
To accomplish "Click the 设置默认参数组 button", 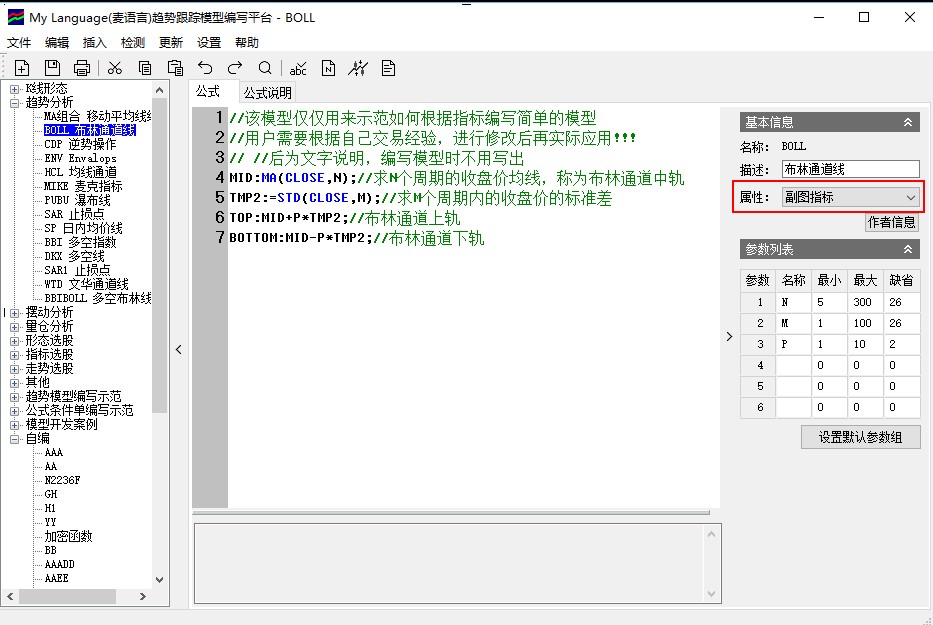I will [860, 437].
